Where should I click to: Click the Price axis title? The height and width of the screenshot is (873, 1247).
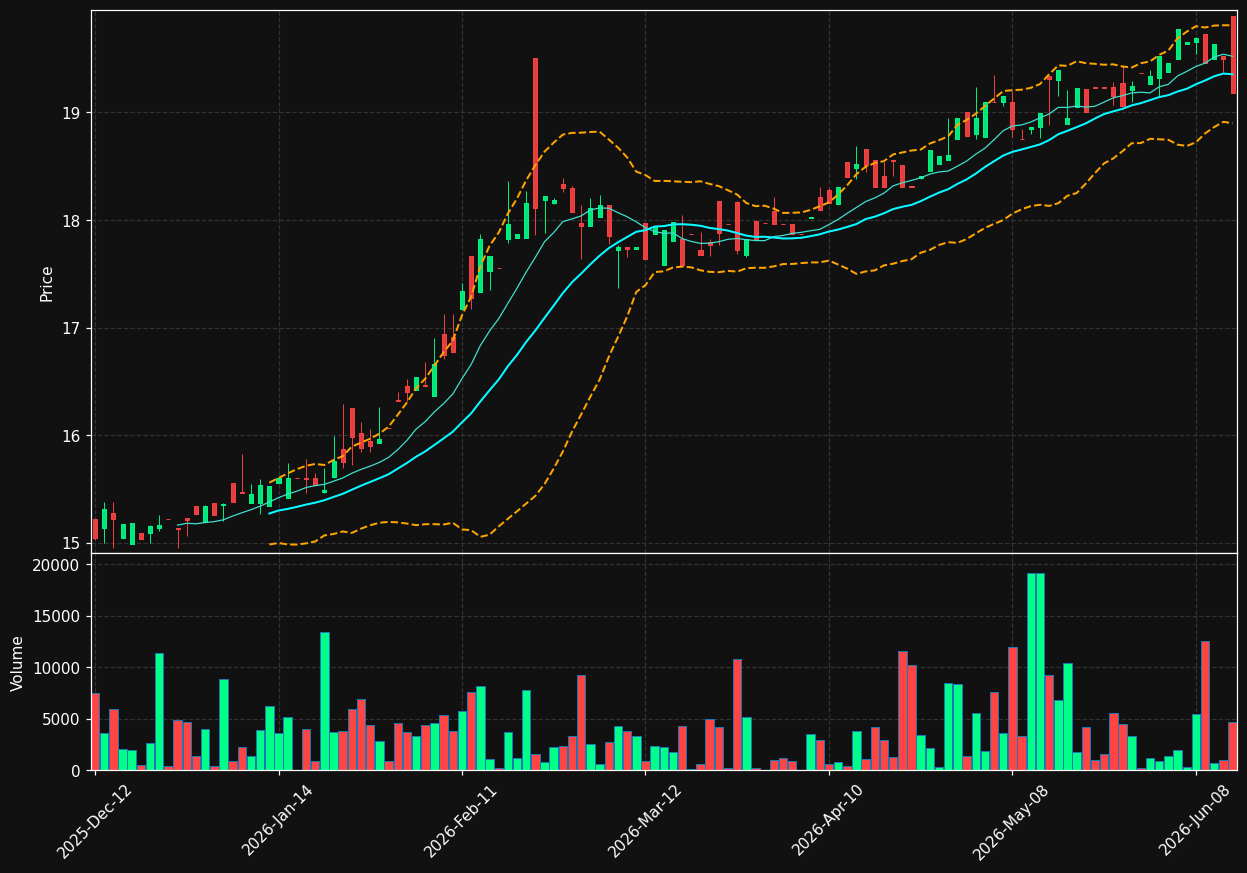tap(47, 282)
